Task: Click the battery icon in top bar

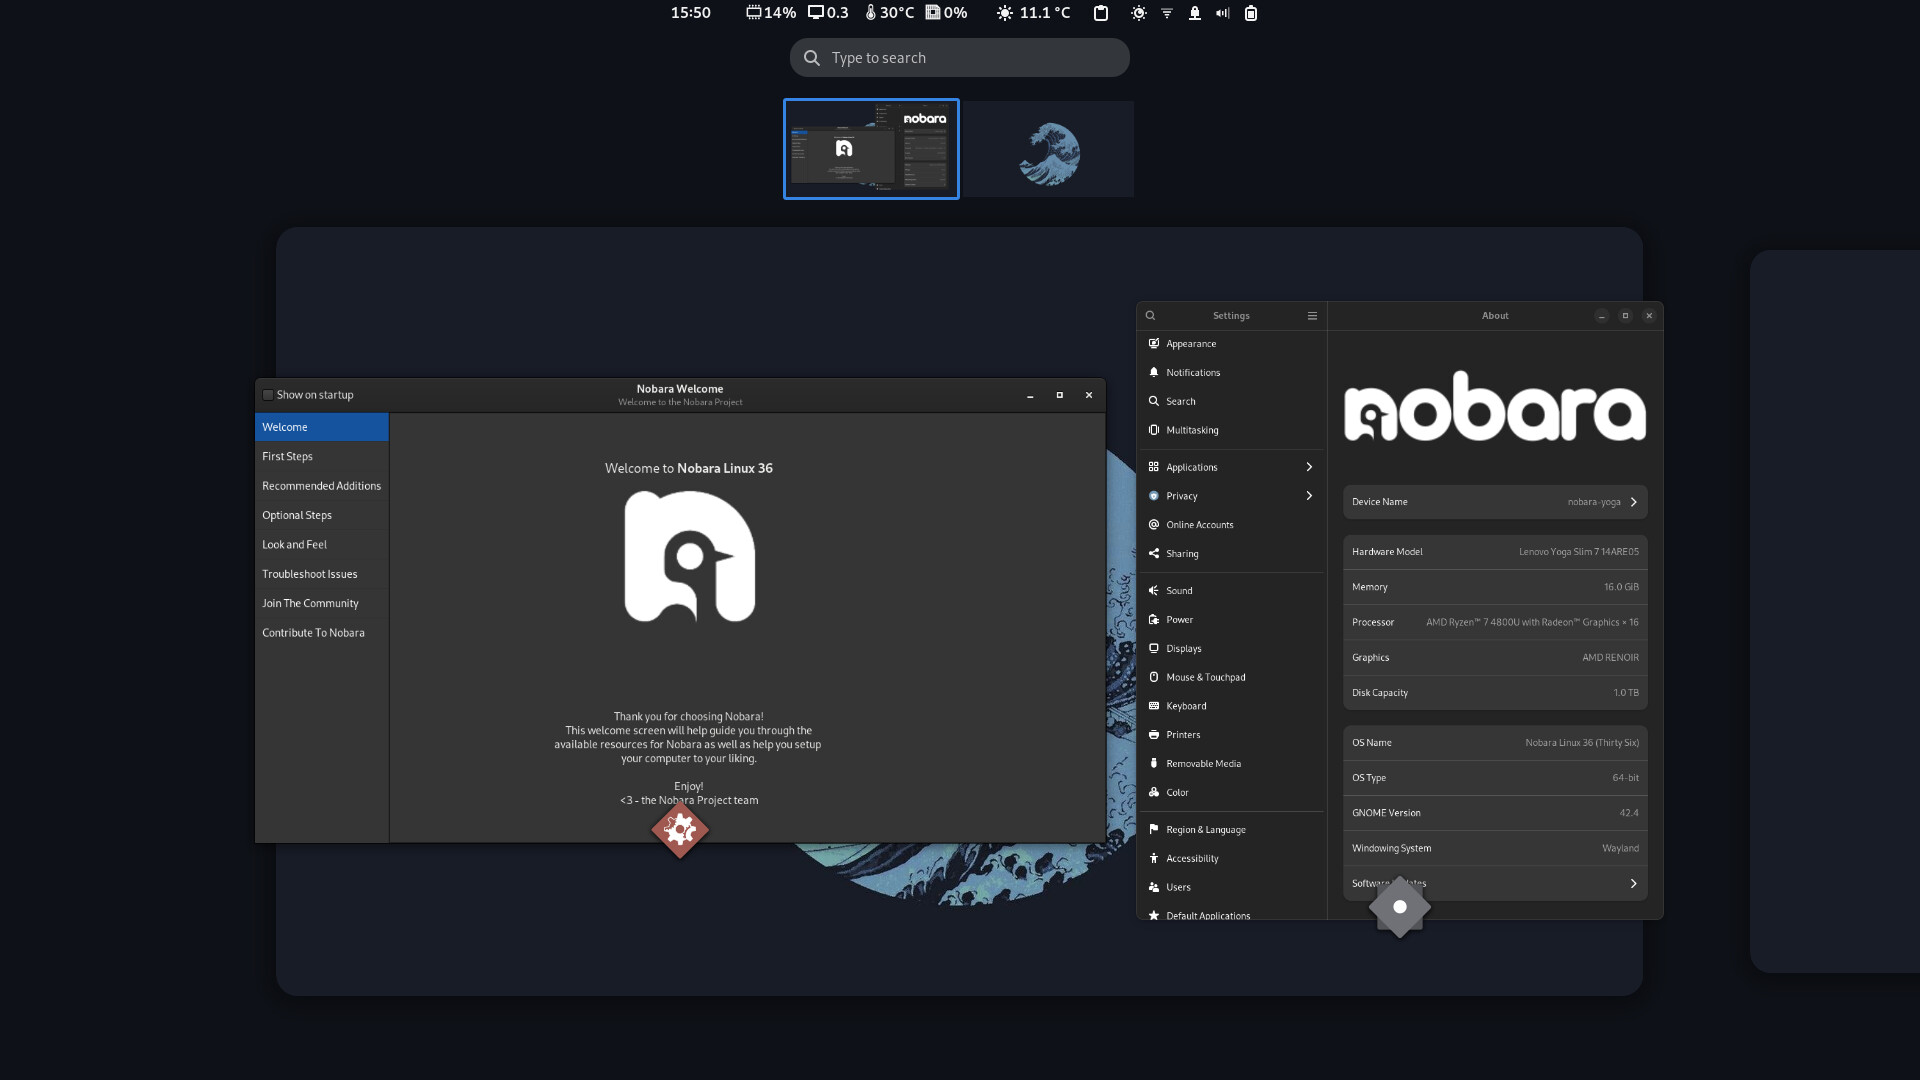Action: pos(1250,13)
